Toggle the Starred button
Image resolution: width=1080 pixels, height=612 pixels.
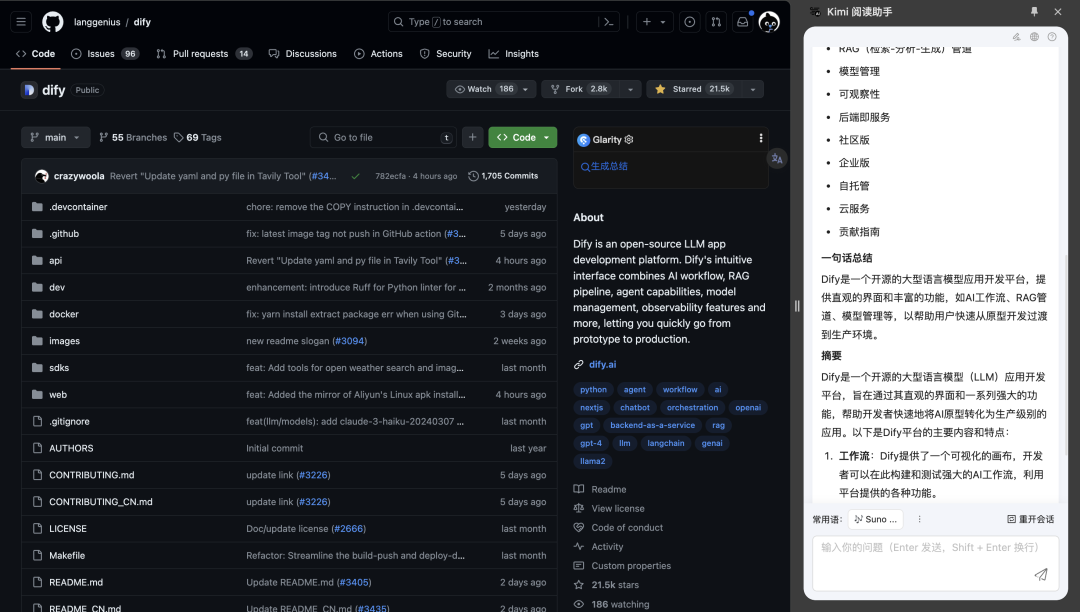click(x=692, y=89)
